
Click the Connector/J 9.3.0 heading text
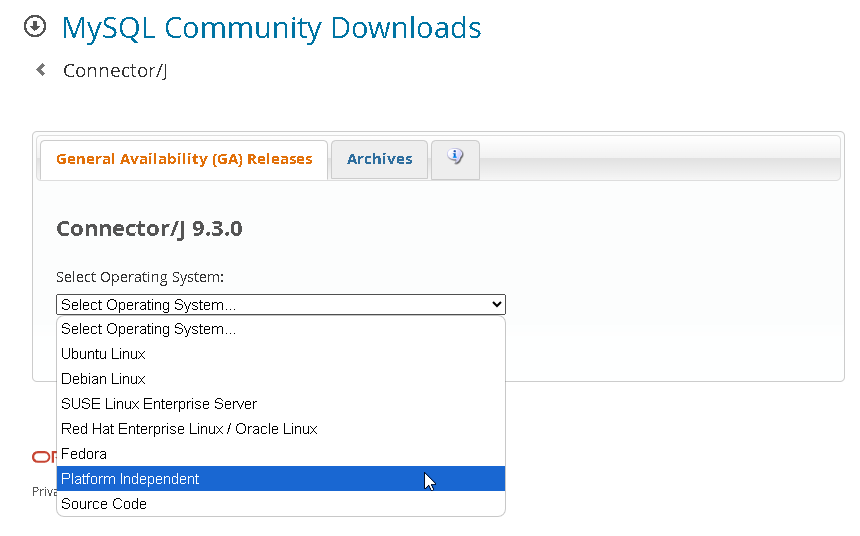coord(149,229)
